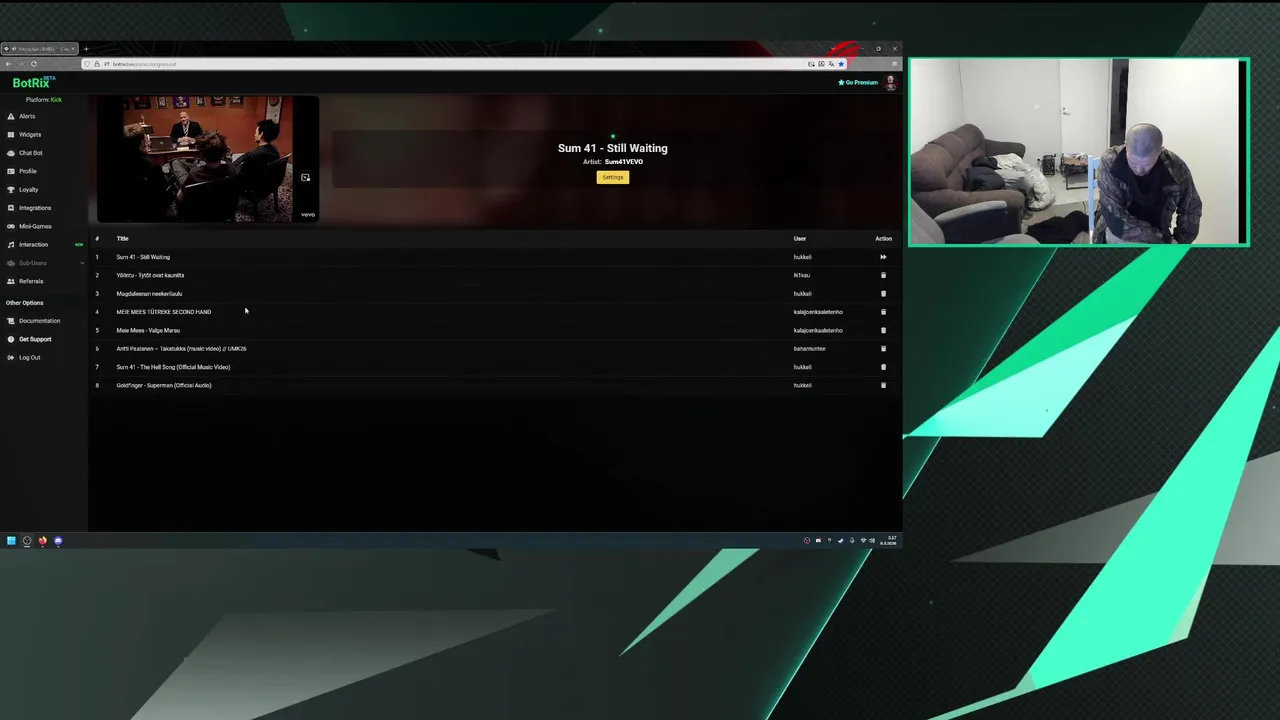The width and height of the screenshot is (1280, 720).
Task: Reload the page with the browser refresh button
Action: coord(34,64)
